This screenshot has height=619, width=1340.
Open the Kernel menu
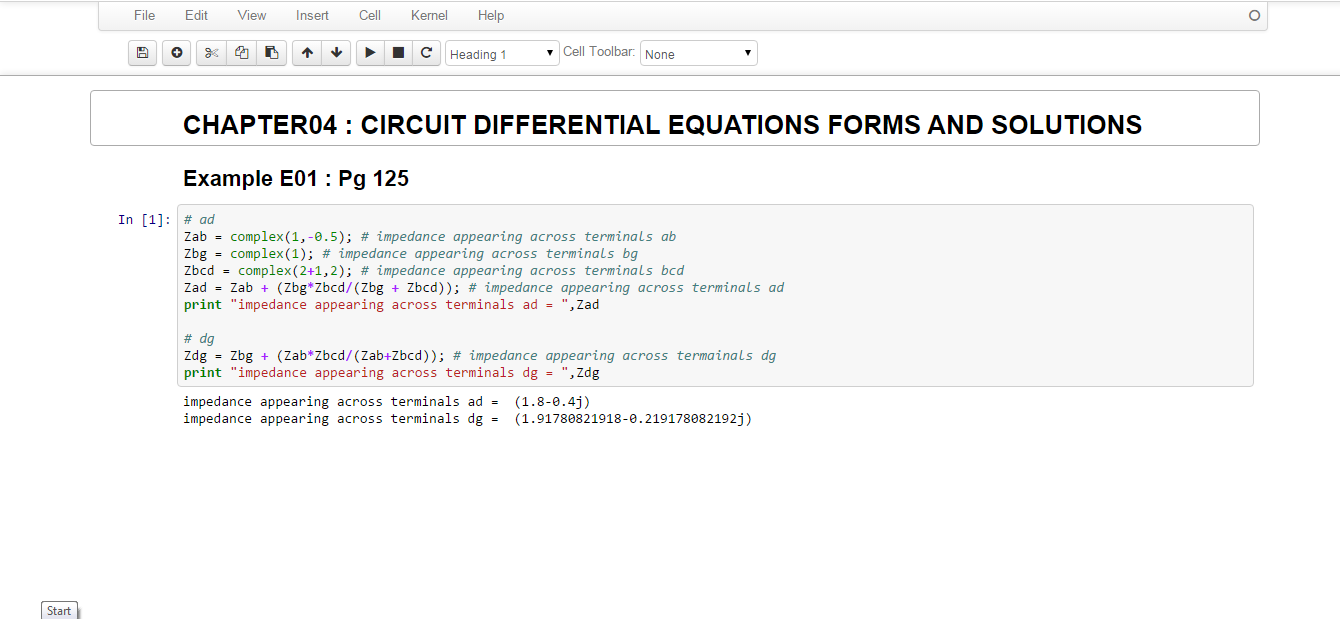pyautogui.click(x=429, y=15)
